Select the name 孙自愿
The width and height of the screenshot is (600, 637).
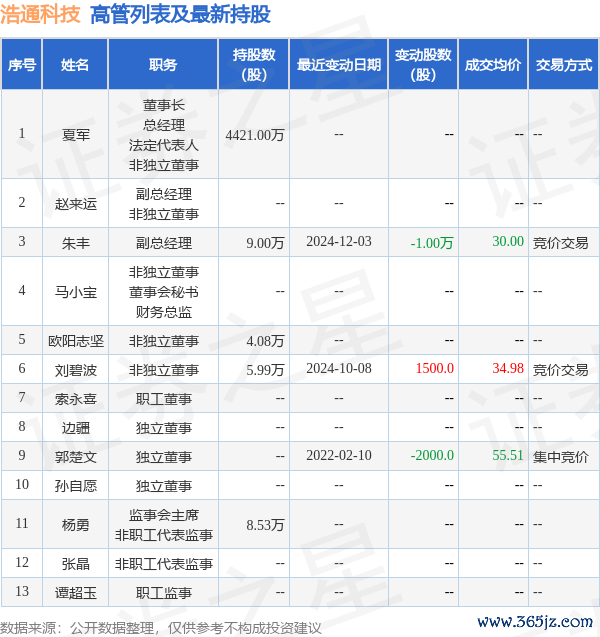76,486
